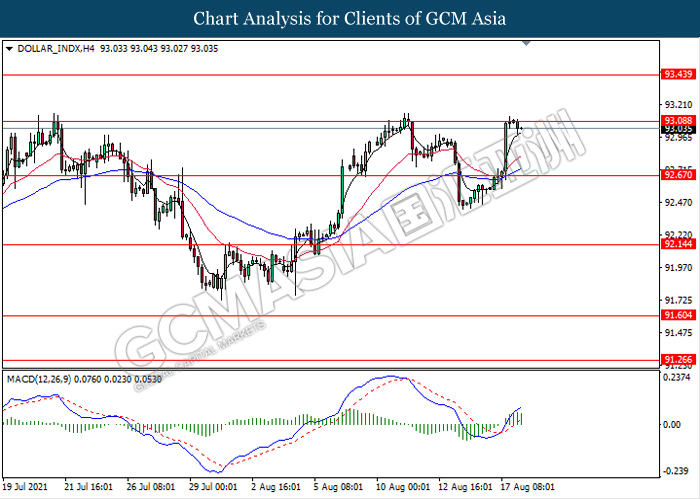Click the 91.970 price axis value
Viewport: 700px width, 500px height.
678,268
